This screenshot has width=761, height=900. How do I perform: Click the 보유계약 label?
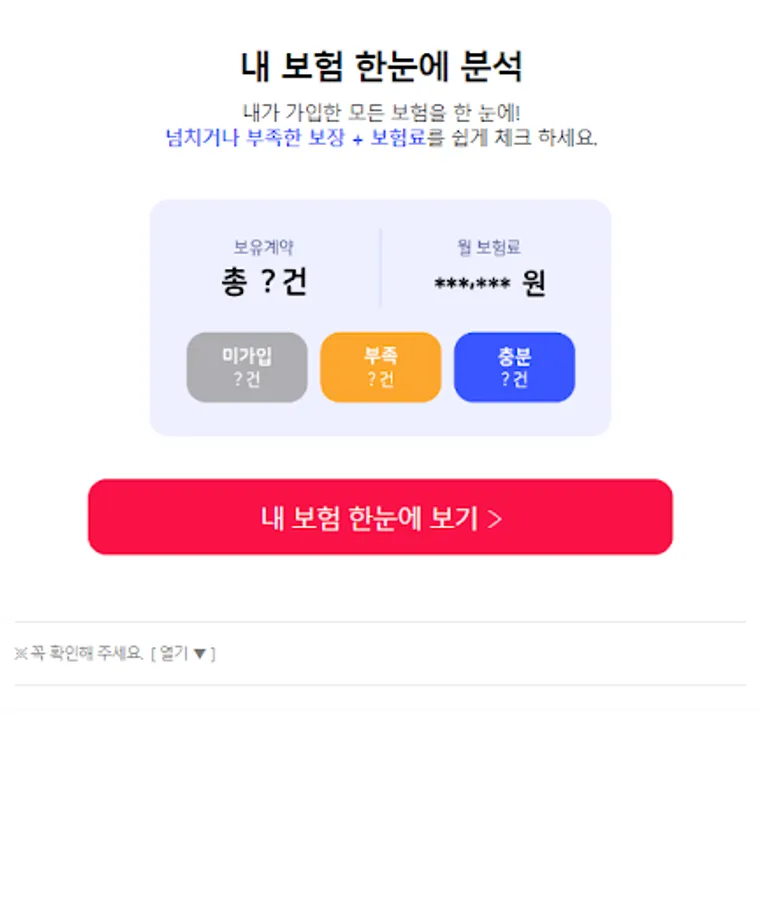click(x=263, y=247)
